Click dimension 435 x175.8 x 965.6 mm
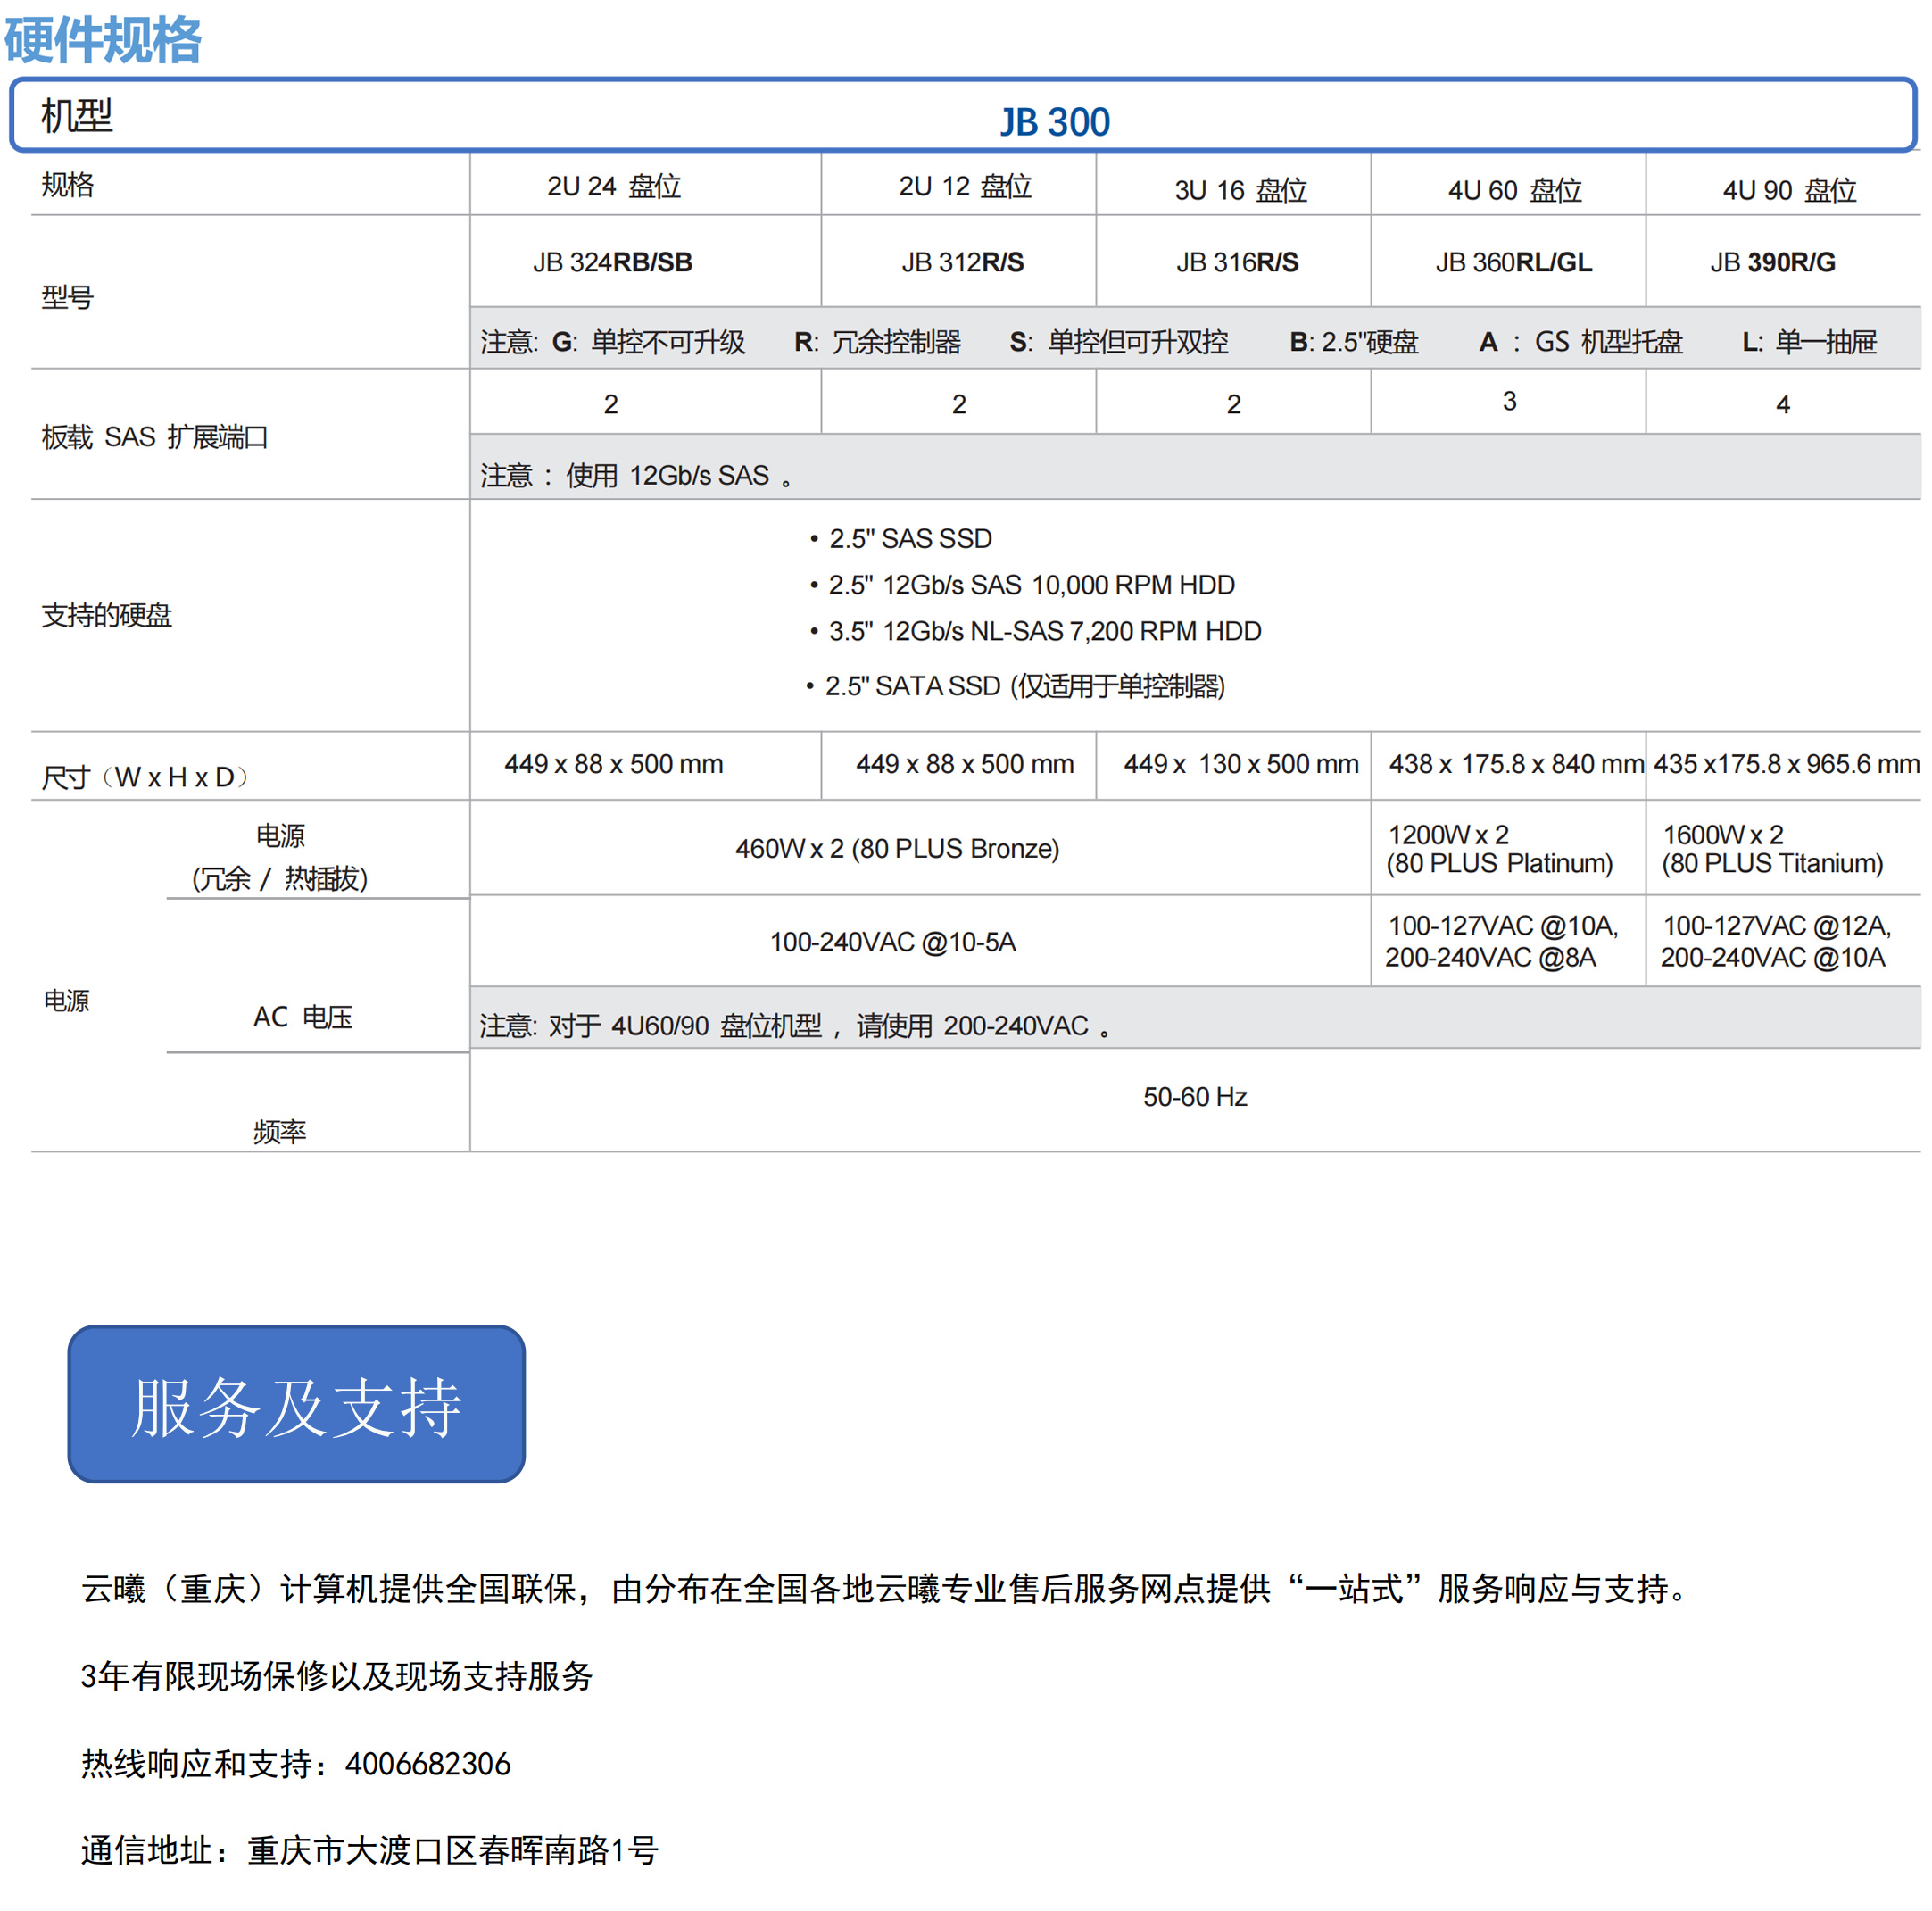Viewport: 1932px width, 1911px height. point(1786,764)
